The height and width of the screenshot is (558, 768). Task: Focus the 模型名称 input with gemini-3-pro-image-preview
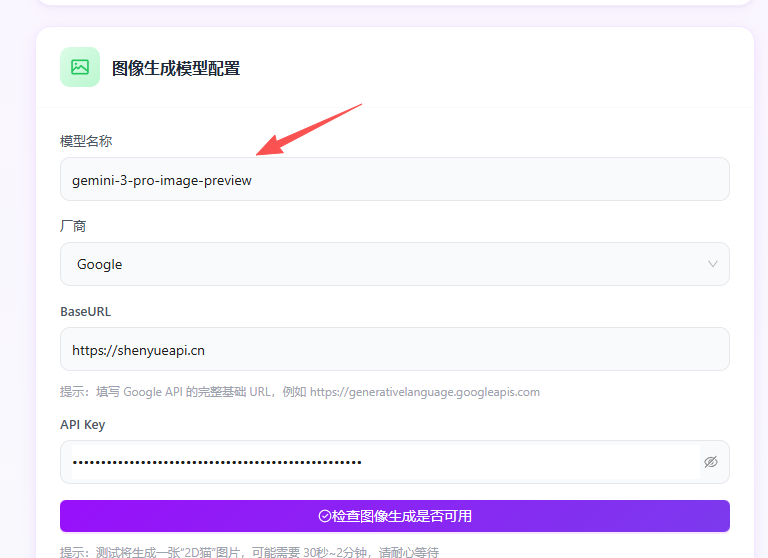tap(394, 180)
